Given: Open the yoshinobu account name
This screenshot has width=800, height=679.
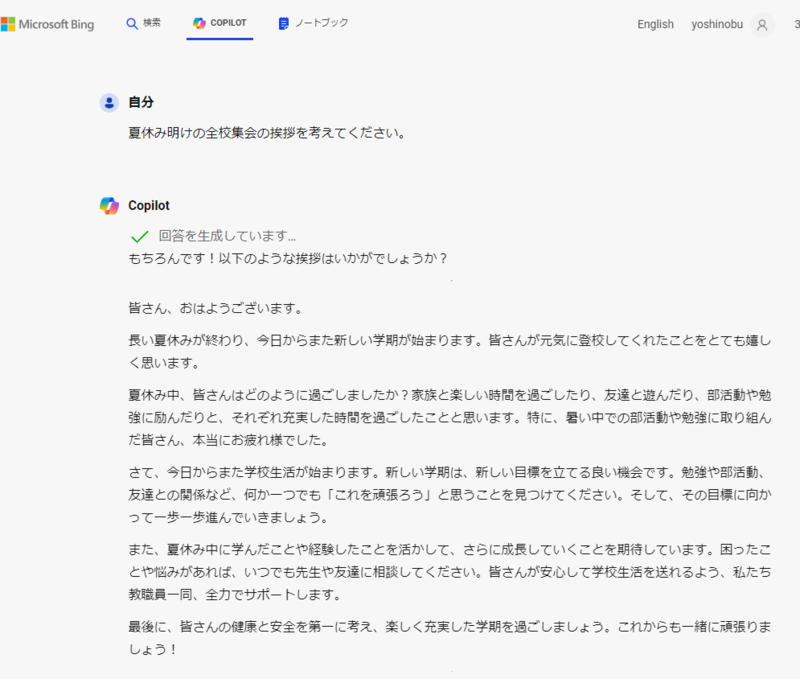Looking at the screenshot, I should pos(717,24).
